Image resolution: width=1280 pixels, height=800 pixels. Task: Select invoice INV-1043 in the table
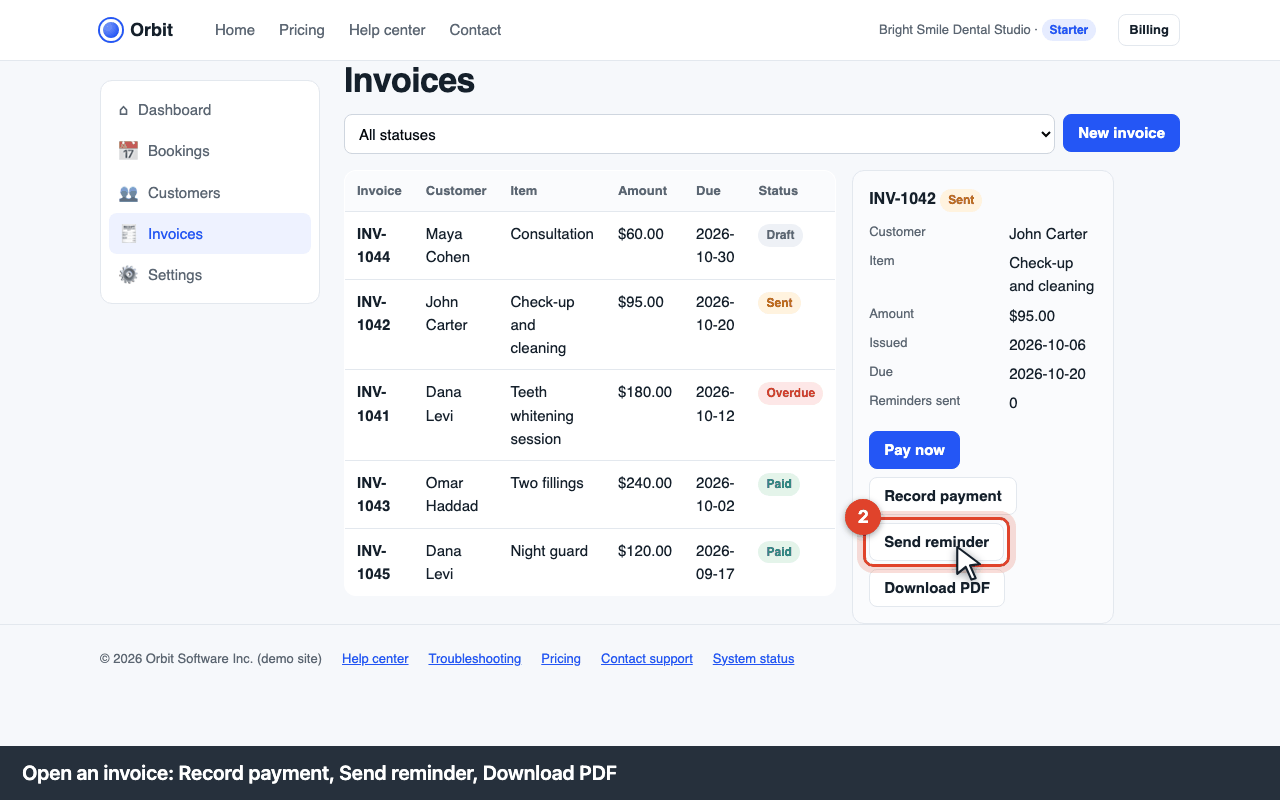pyautogui.click(x=590, y=494)
